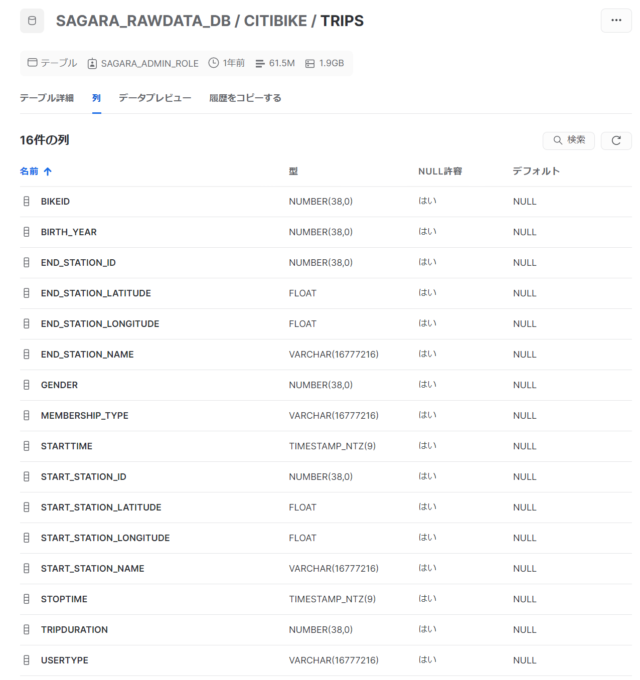Sort by the 型 column header
Screen dimensions: 640x680
293,171
